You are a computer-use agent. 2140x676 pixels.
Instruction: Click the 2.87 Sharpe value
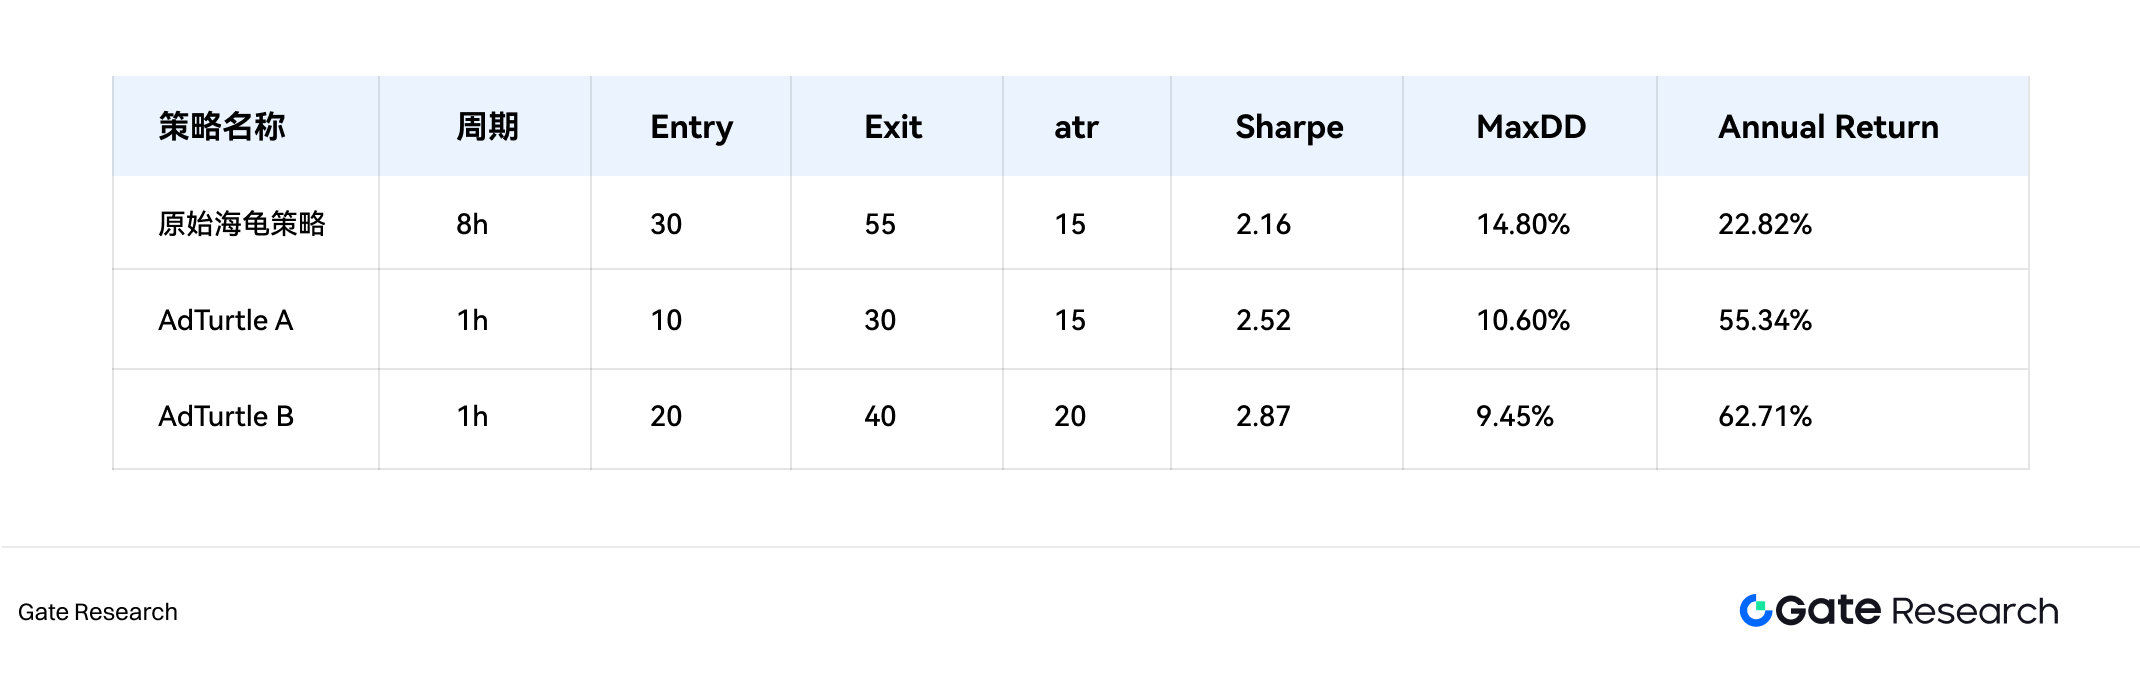1263,416
